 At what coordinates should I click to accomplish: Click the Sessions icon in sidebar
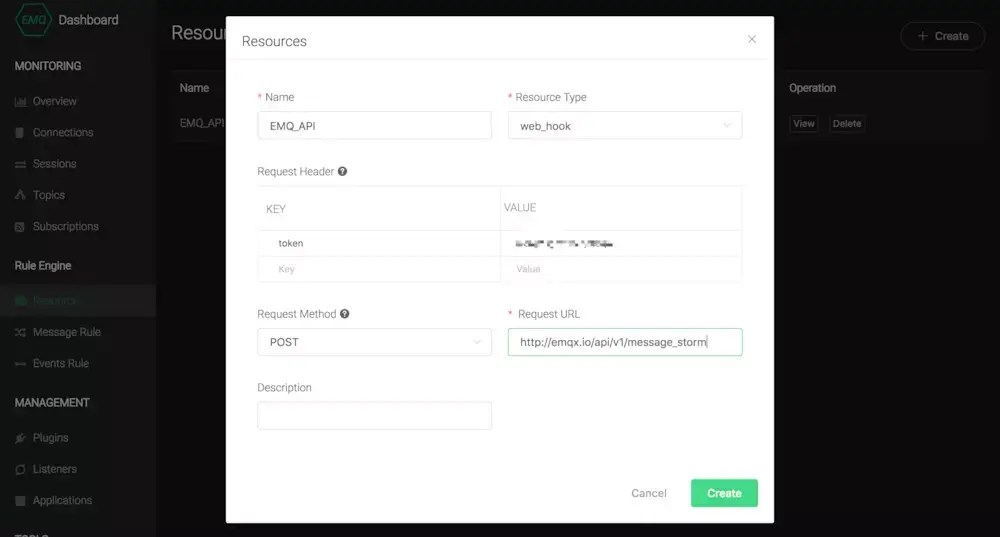[20, 164]
